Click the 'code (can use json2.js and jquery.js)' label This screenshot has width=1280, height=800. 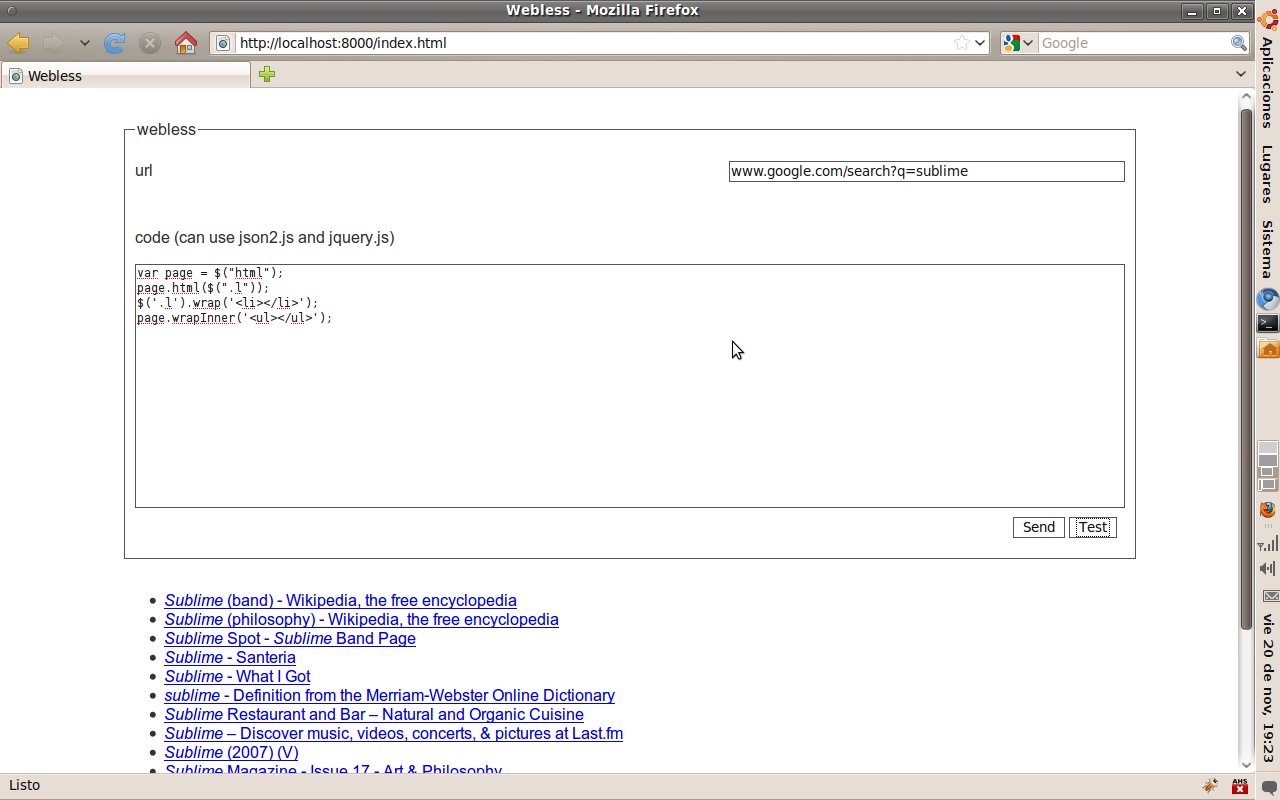(265, 238)
